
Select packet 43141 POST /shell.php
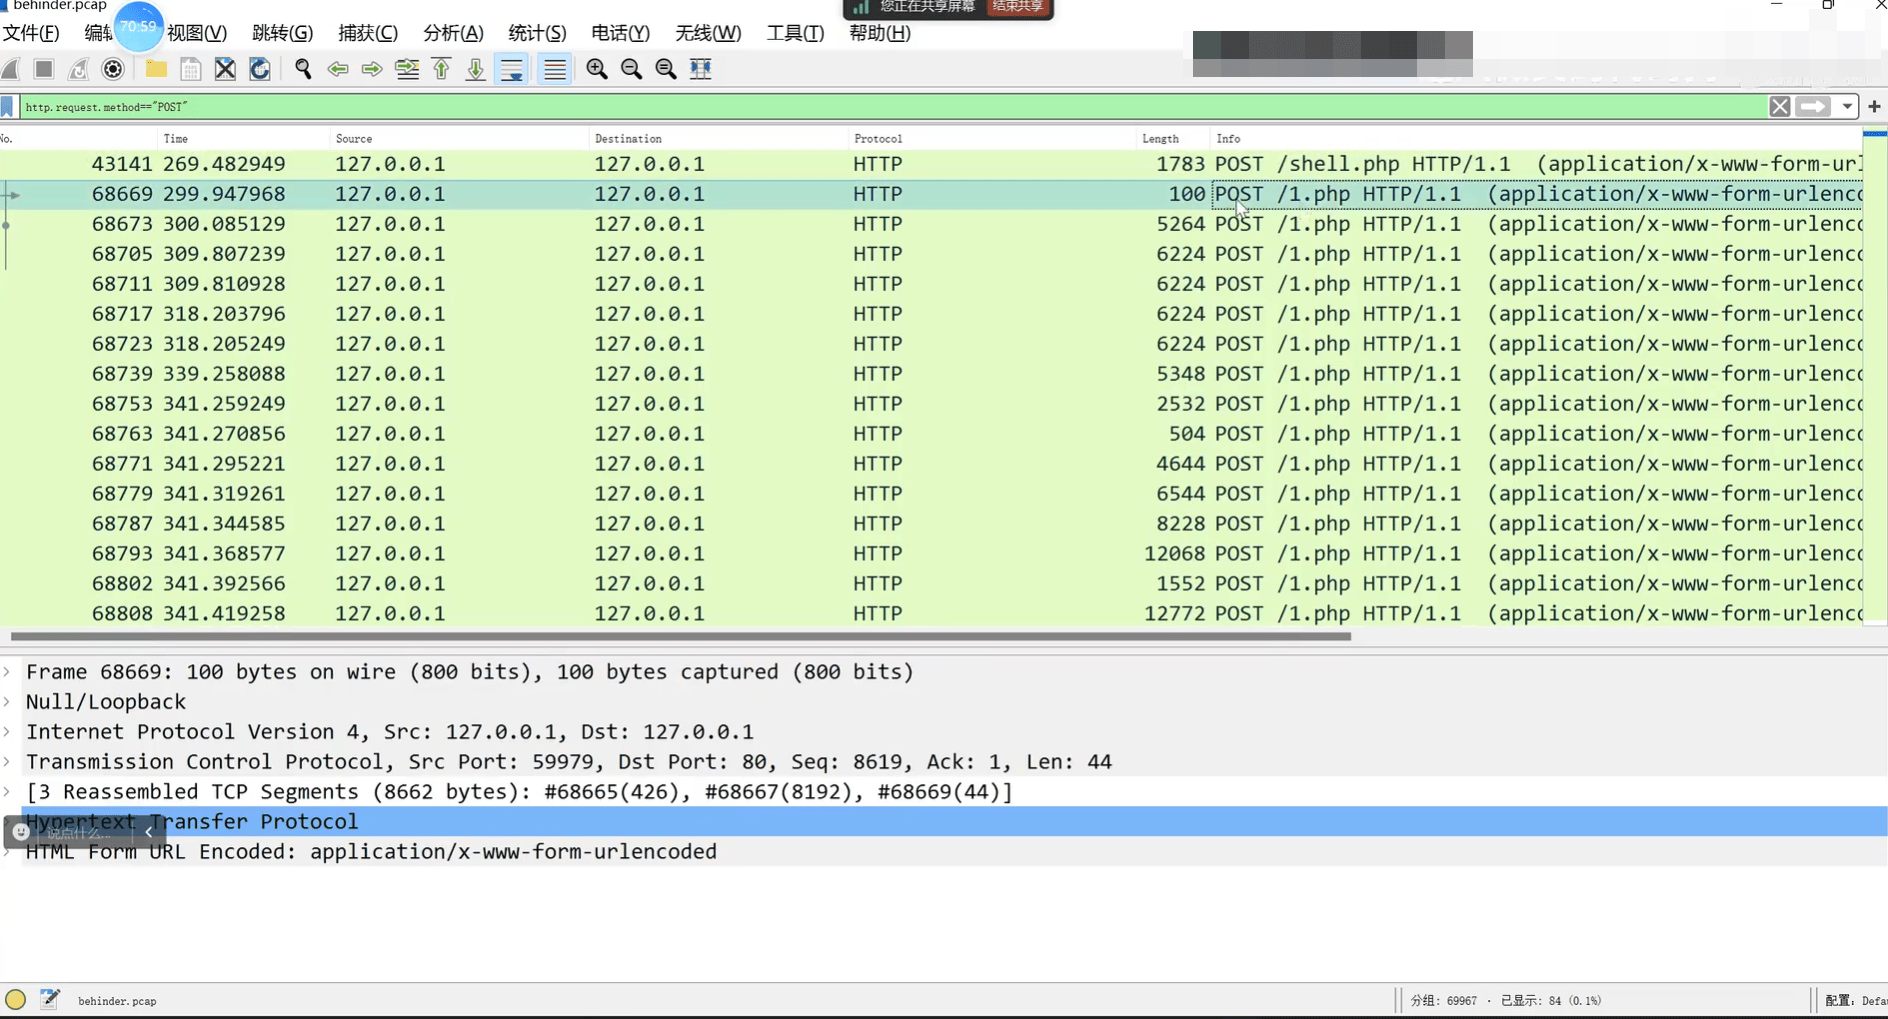point(931,164)
